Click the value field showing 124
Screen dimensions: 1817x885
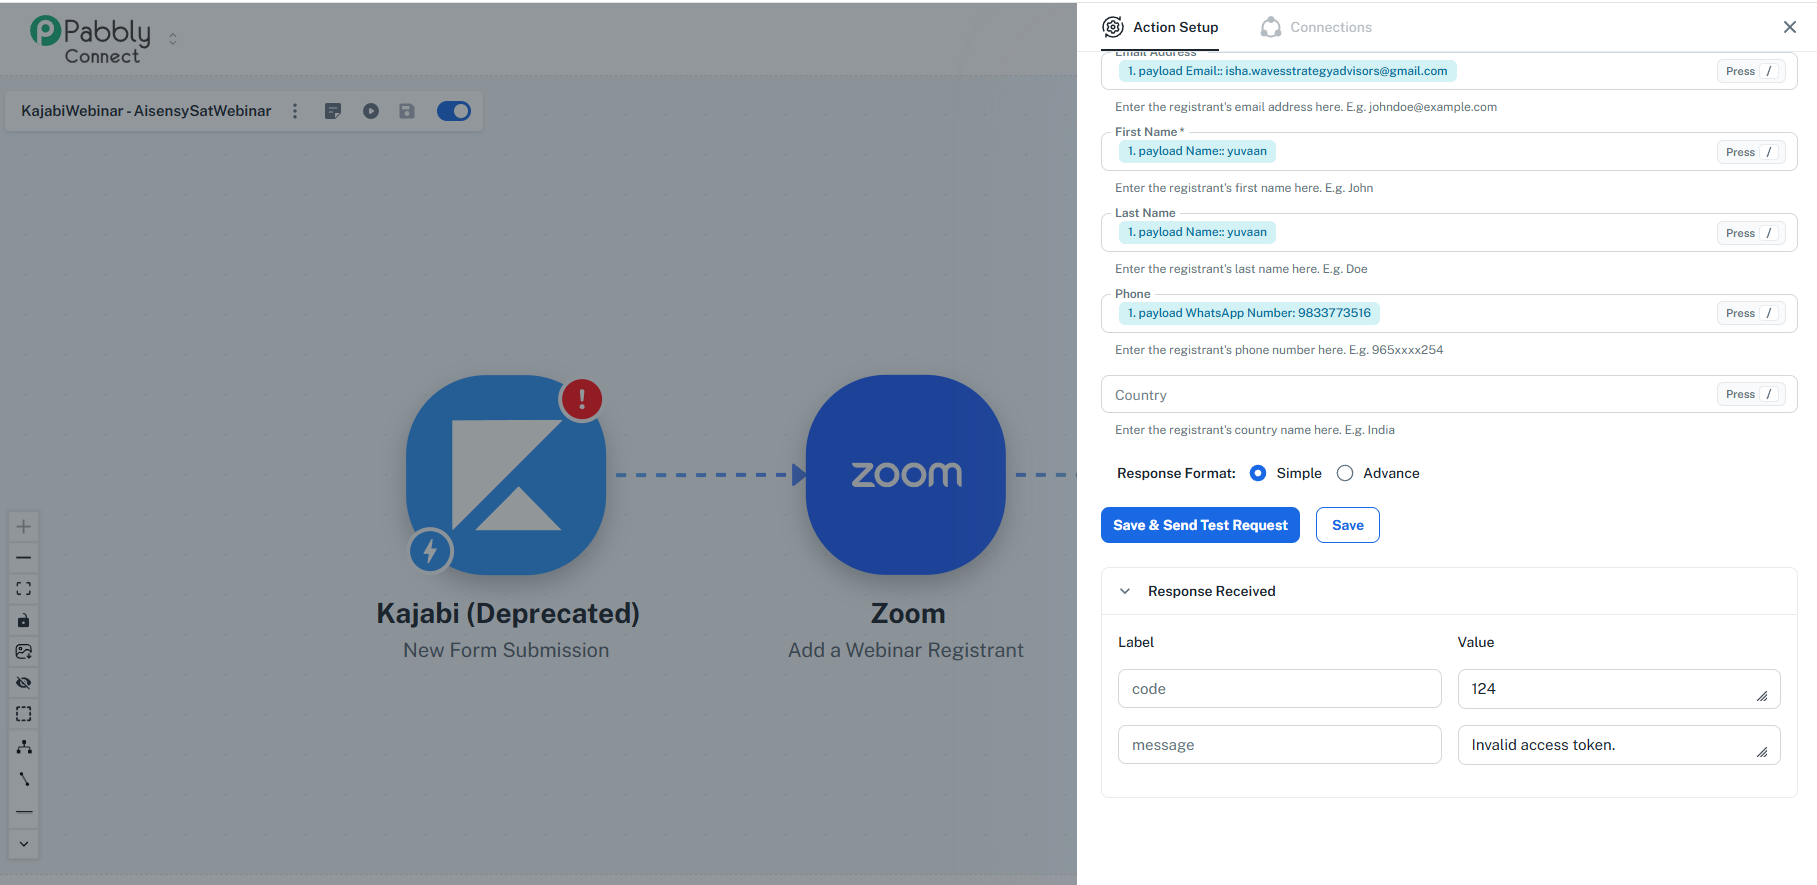pos(1619,689)
